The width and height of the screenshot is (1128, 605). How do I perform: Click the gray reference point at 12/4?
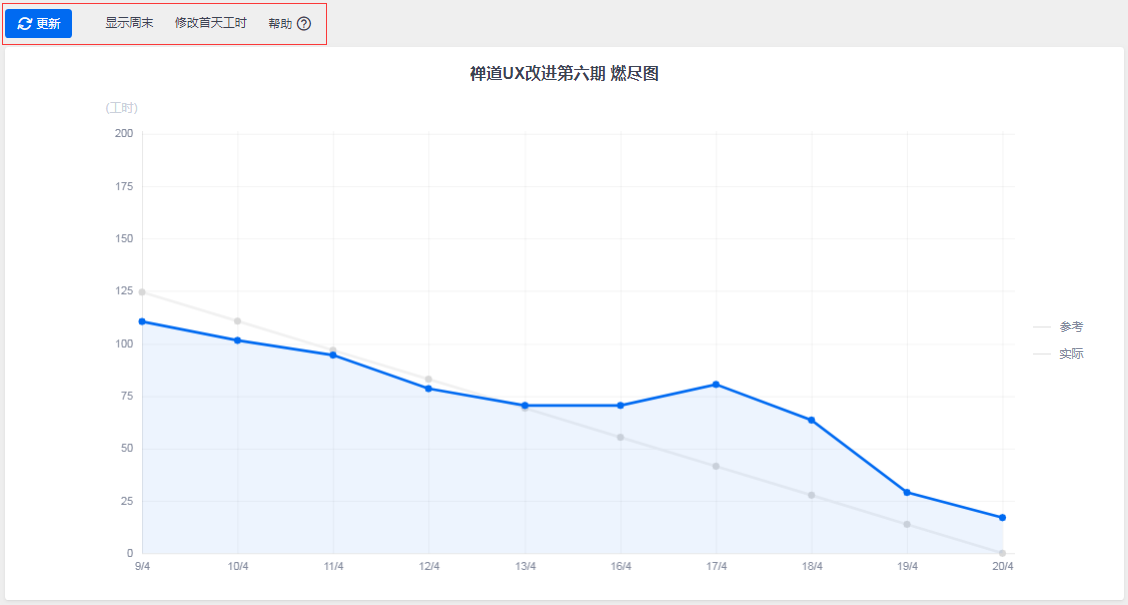[429, 379]
